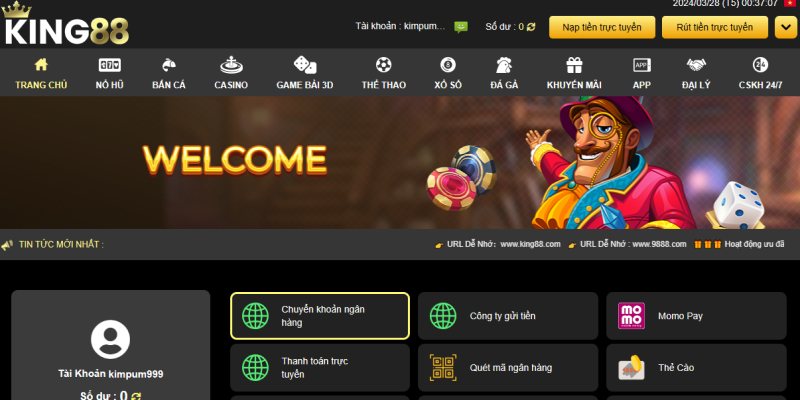Viewport: 800px width, 400px height.
Task: Open the Bắn Cá fish game icon
Action: pyautogui.click(x=169, y=65)
